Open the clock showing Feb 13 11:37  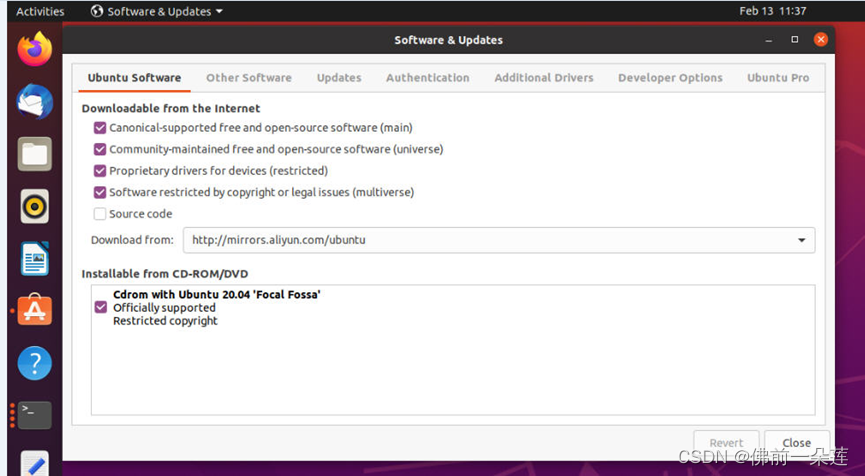[x=772, y=11]
